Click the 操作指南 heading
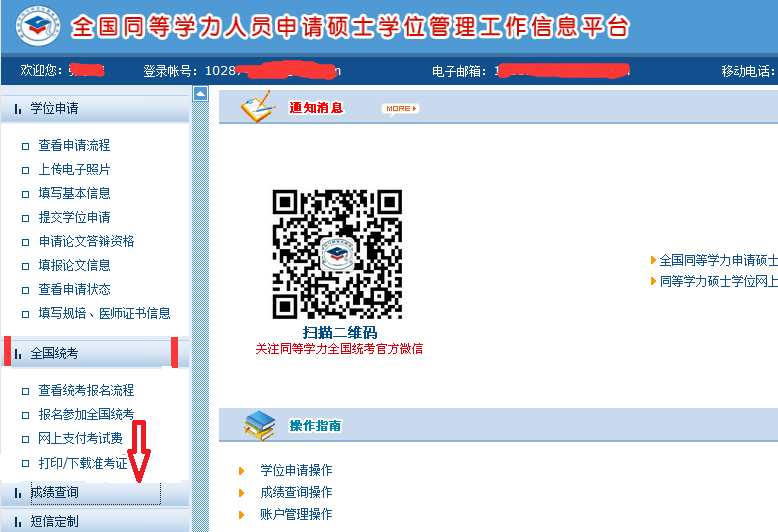Image resolution: width=778 pixels, height=532 pixels. (316, 426)
